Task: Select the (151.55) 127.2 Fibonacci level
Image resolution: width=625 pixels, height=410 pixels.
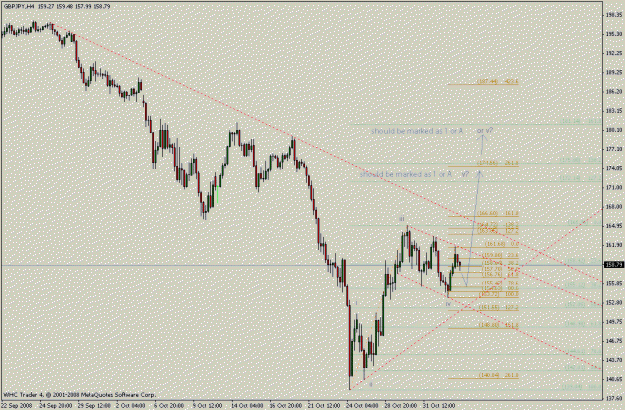Action: [498, 307]
